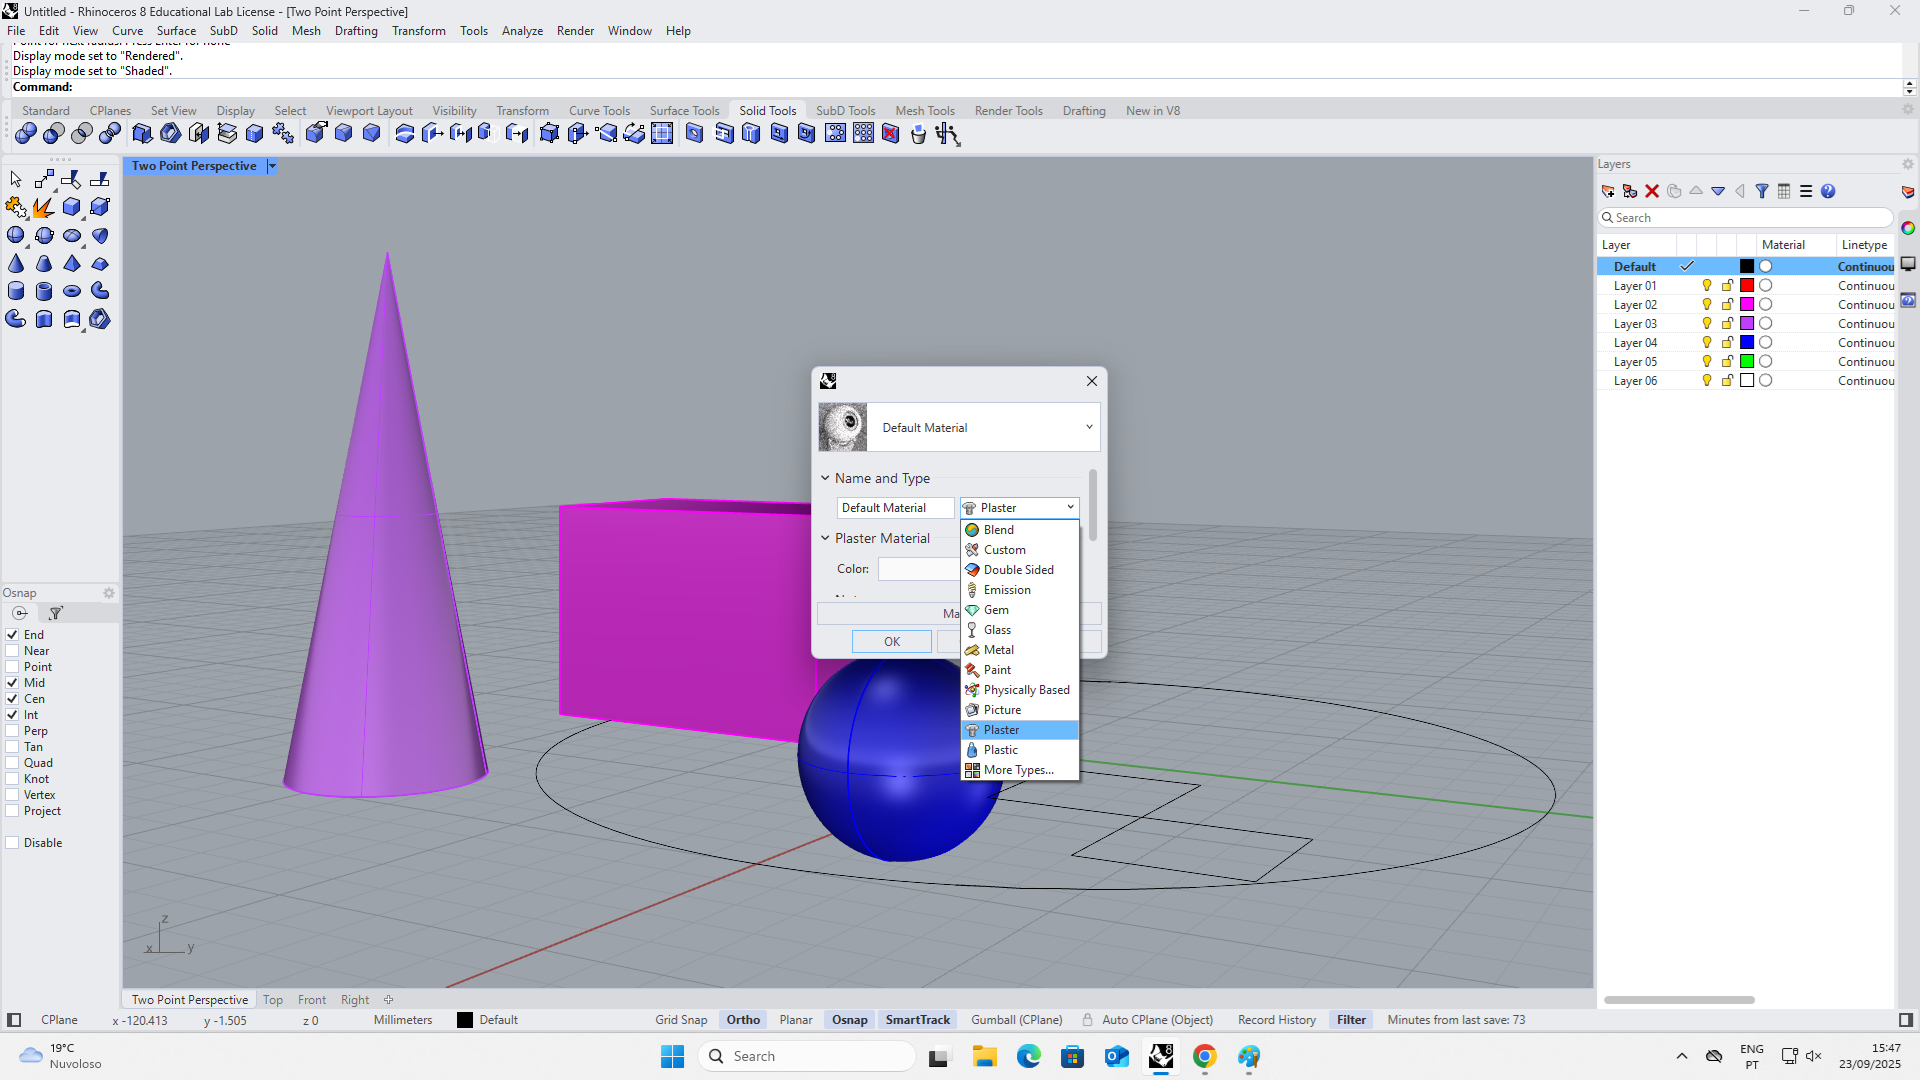The height and width of the screenshot is (1080, 1920).
Task: Select the Cone tool in left sidebar
Action: 16,264
